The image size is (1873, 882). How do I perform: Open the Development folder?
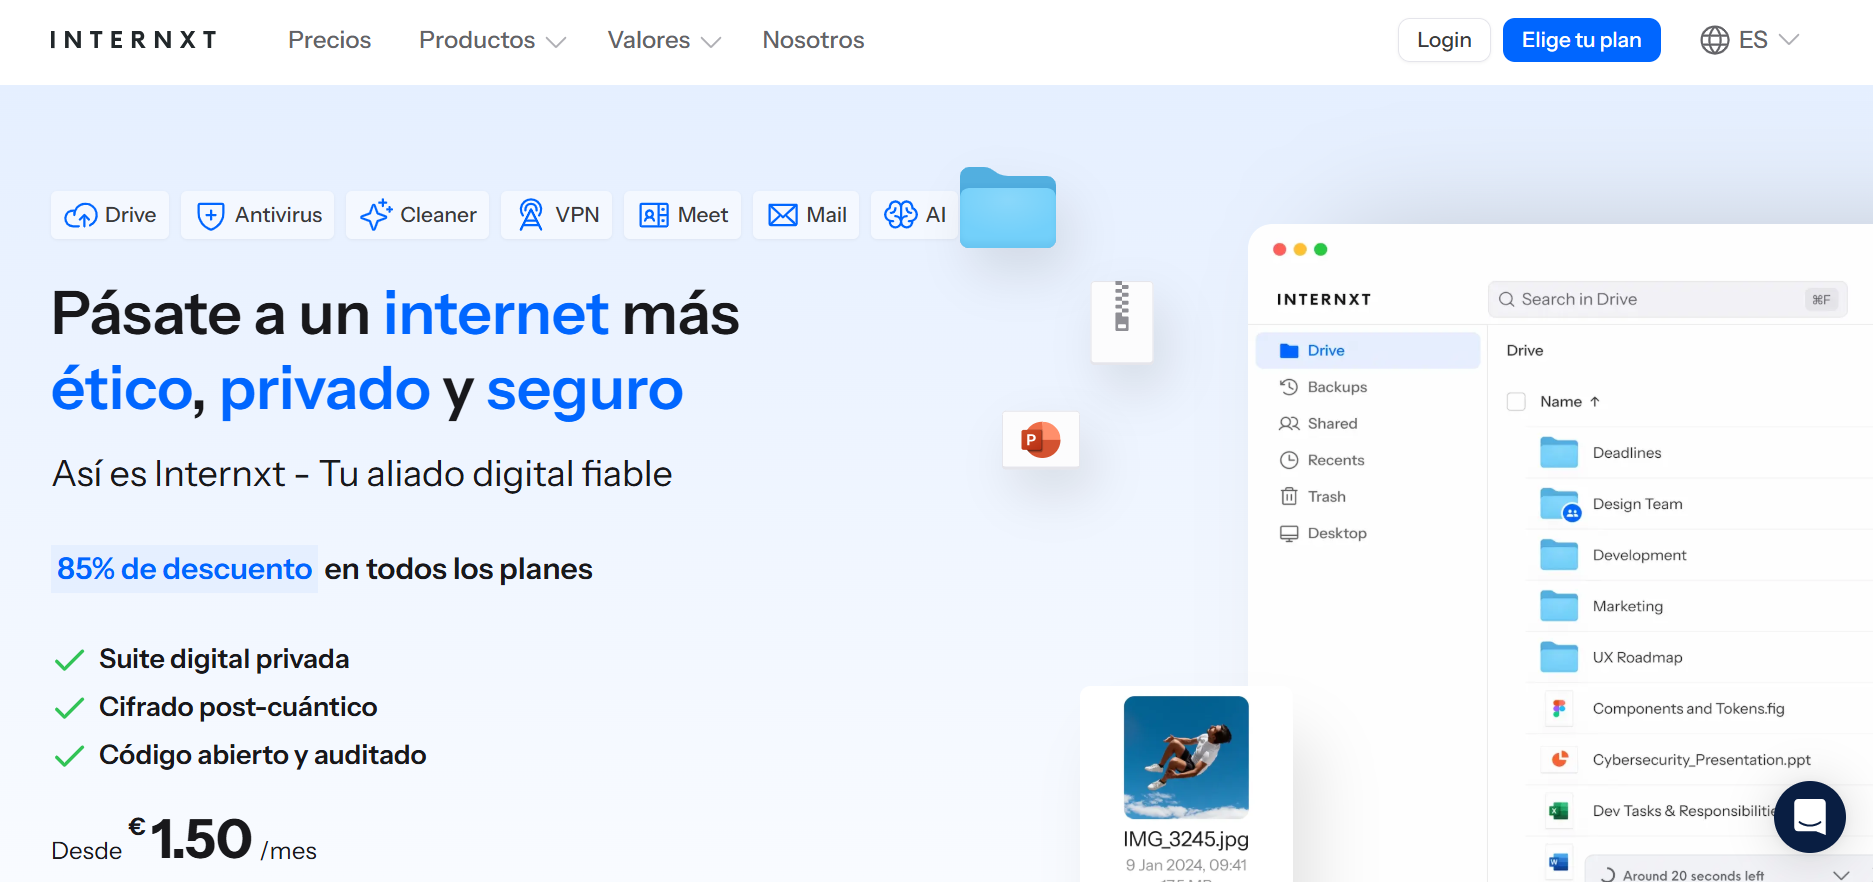(x=1700, y=555)
